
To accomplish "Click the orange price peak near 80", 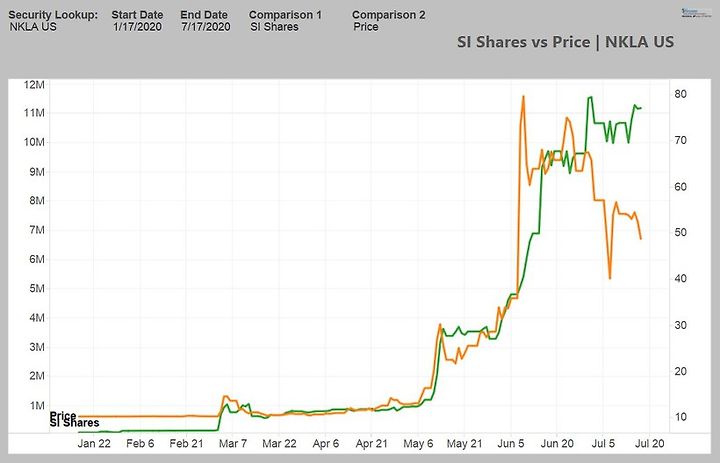I will 523,96.
